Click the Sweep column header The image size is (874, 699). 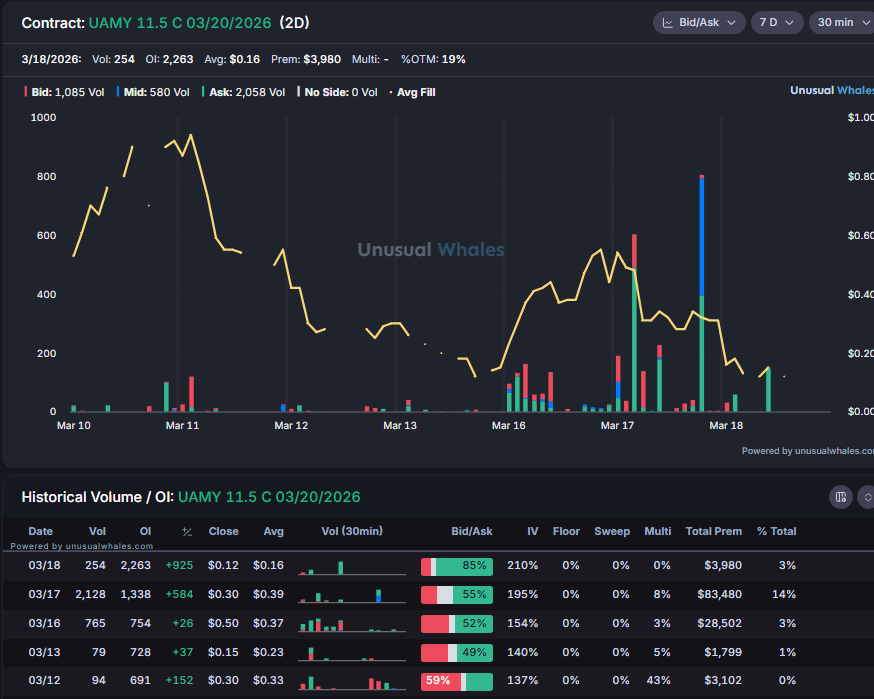click(612, 531)
